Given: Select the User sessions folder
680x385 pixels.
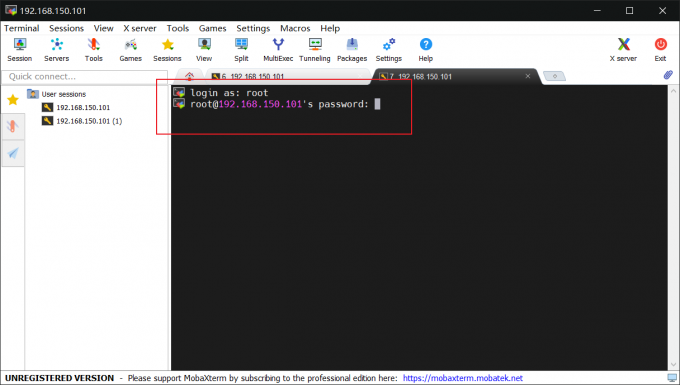Looking at the screenshot, I should (56, 94).
